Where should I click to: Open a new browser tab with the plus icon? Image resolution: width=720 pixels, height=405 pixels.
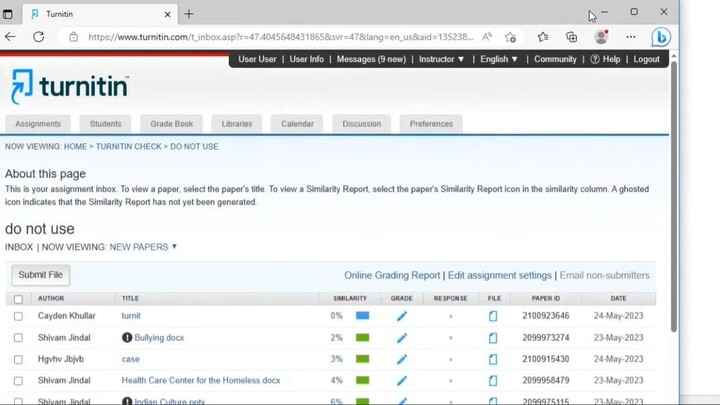coord(189,14)
